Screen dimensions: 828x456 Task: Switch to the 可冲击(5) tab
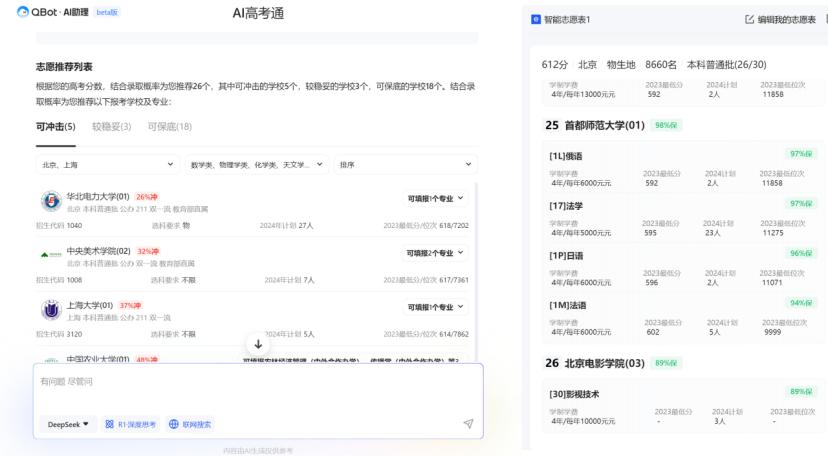[55, 127]
